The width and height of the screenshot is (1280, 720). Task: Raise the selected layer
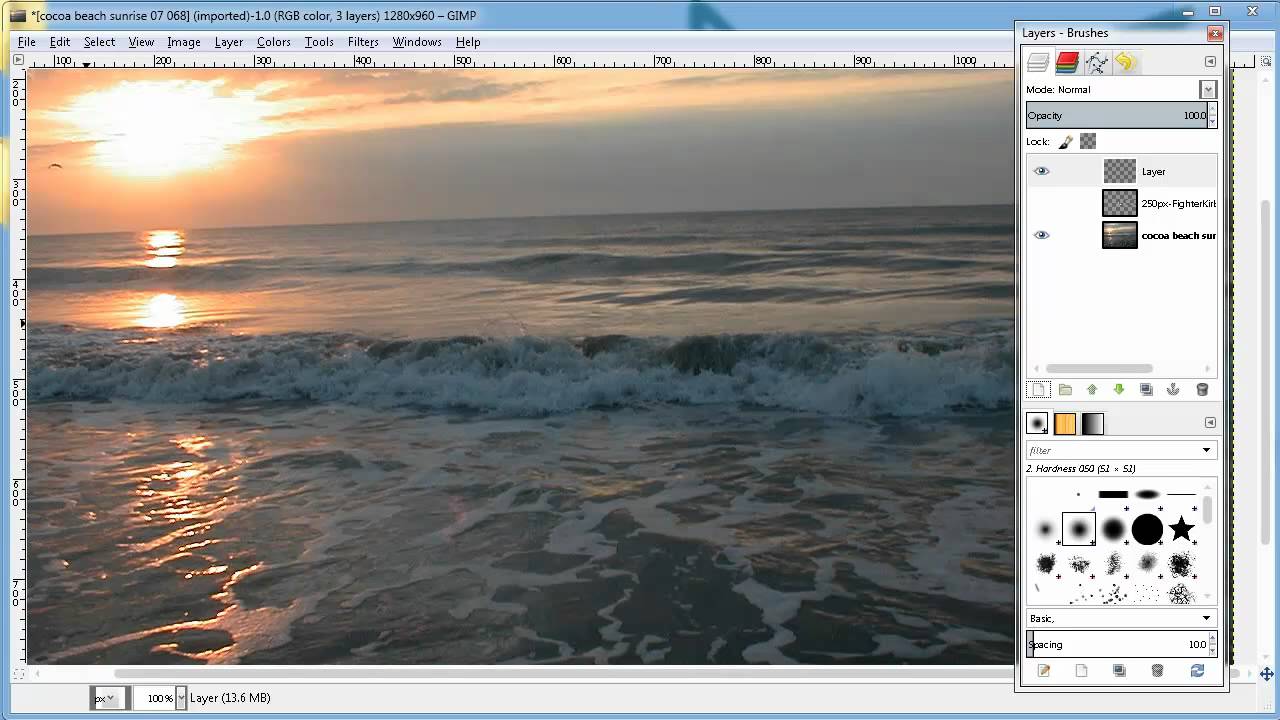pyautogui.click(x=1092, y=390)
